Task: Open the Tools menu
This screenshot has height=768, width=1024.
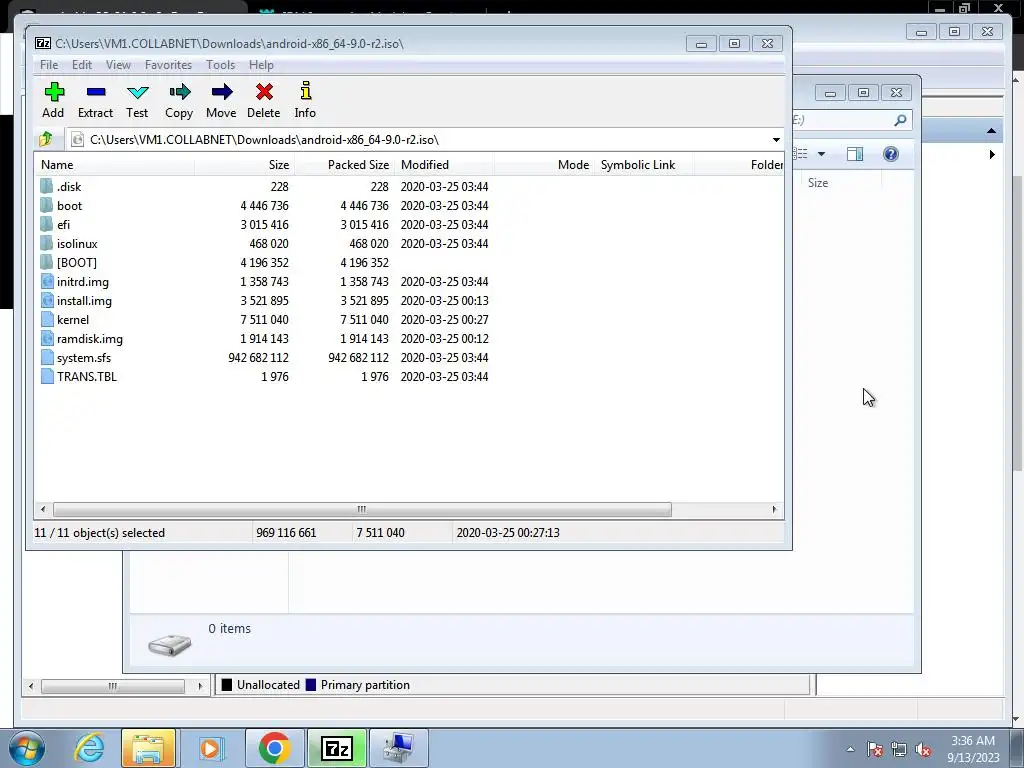Action: click(x=221, y=65)
